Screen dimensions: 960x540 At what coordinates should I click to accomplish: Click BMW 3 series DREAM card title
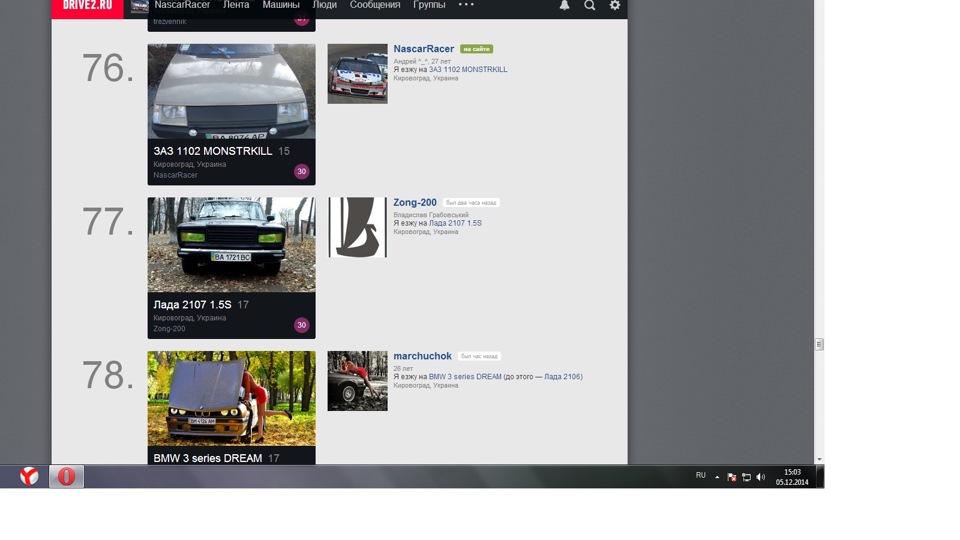(208, 458)
